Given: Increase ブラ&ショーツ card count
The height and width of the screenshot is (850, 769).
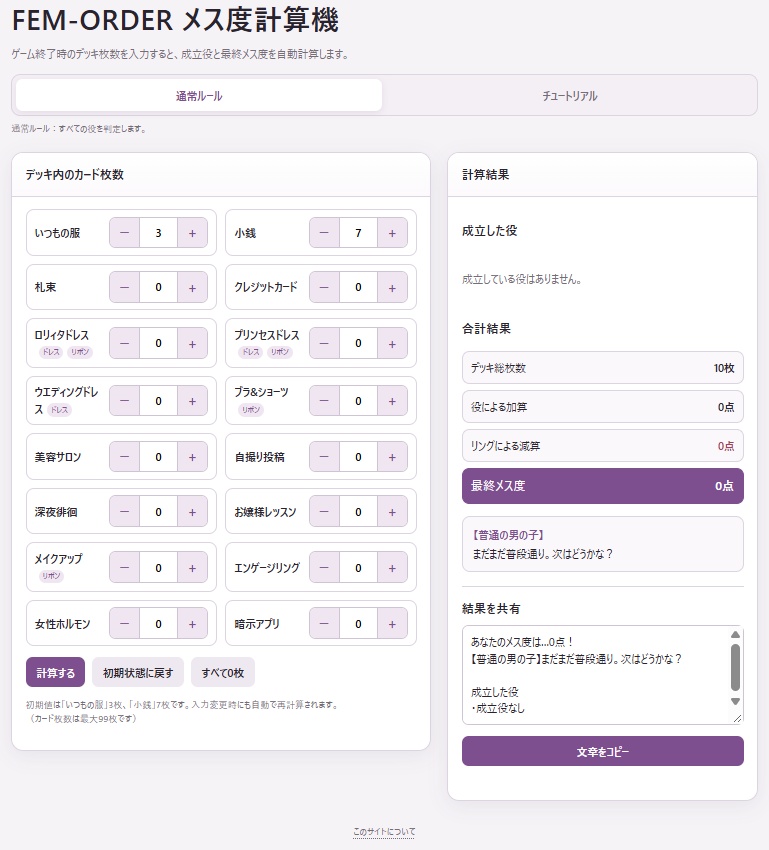Looking at the screenshot, I should point(392,401).
